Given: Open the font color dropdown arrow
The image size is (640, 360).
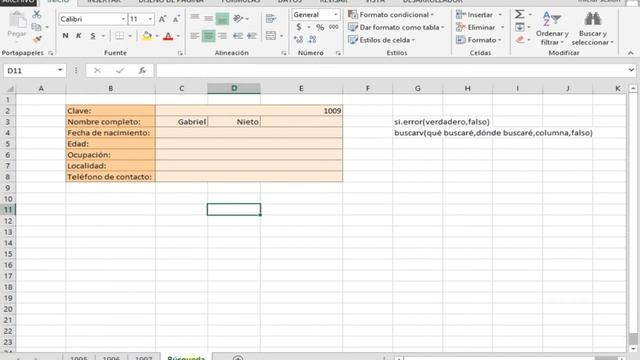Looking at the screenshot, I should pyautogui.click(x=178, y=36).
